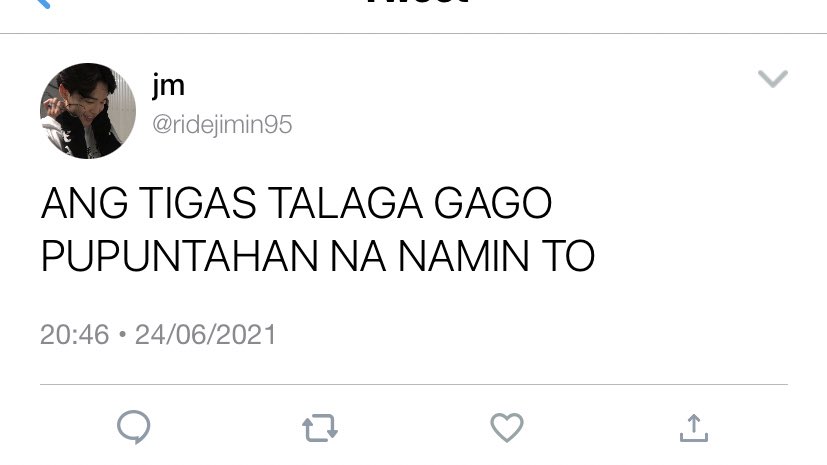827x465 pixels.
Task: Open the @ridejimin95 handle link
Action: coord(222,125)
